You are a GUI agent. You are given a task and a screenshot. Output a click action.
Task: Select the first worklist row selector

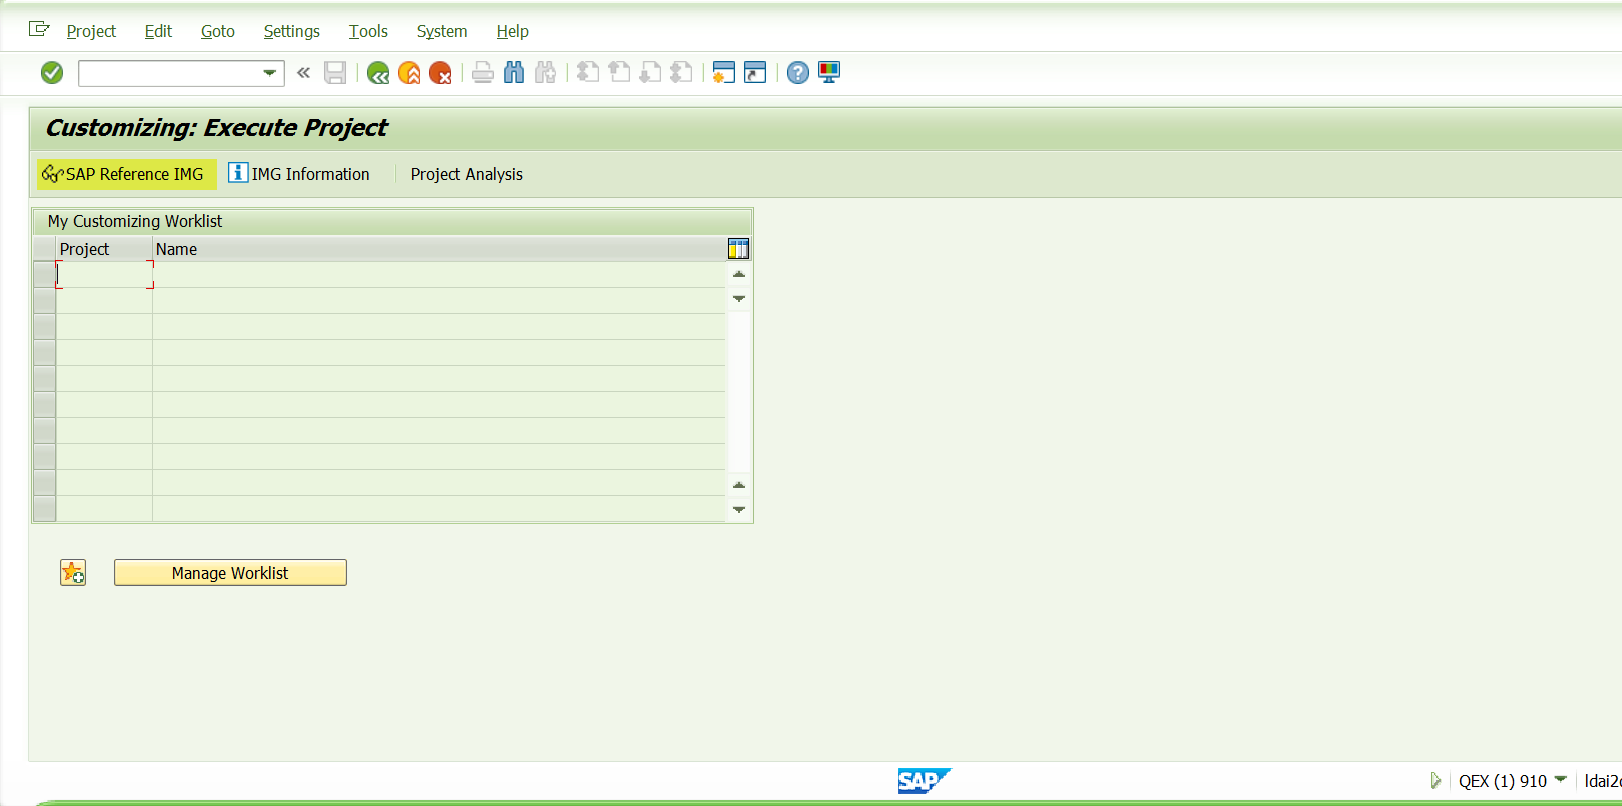tap(44, 275)
